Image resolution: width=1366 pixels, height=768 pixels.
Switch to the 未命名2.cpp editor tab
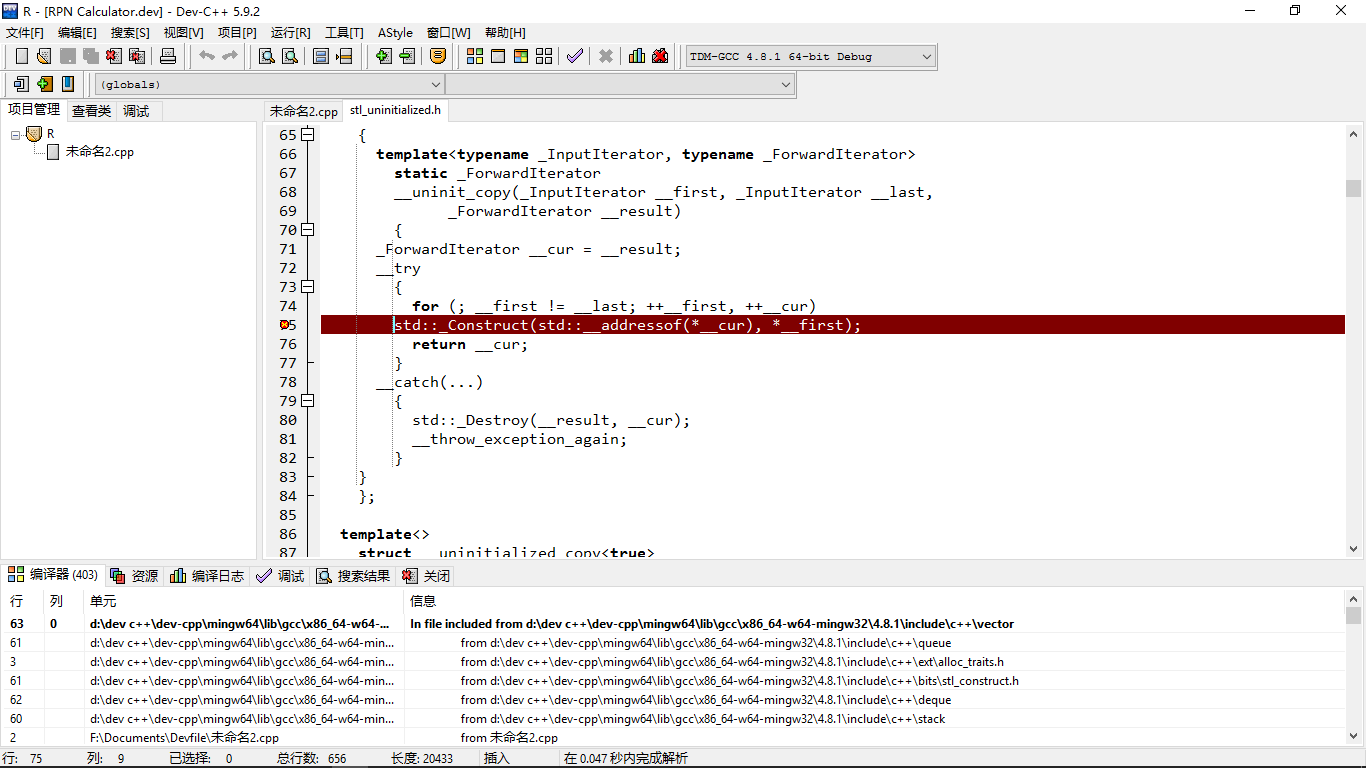(304, 111)
